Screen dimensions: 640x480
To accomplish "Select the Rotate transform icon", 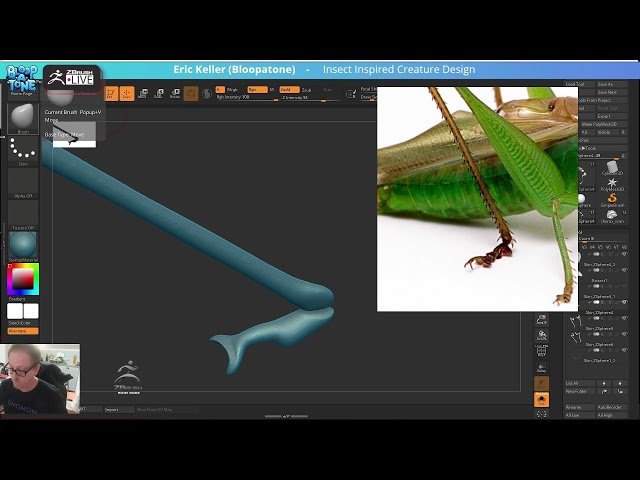I will [x=175, y=93].
